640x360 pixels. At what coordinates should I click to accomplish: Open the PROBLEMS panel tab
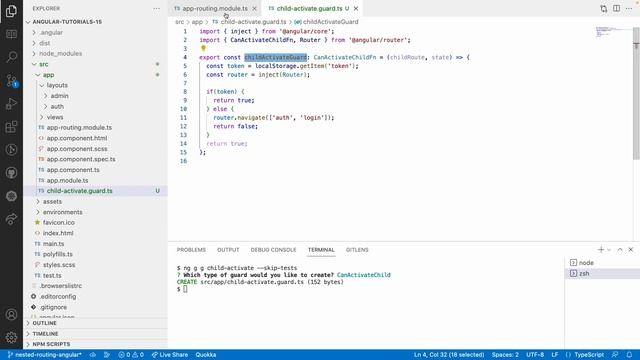[191, 250]
